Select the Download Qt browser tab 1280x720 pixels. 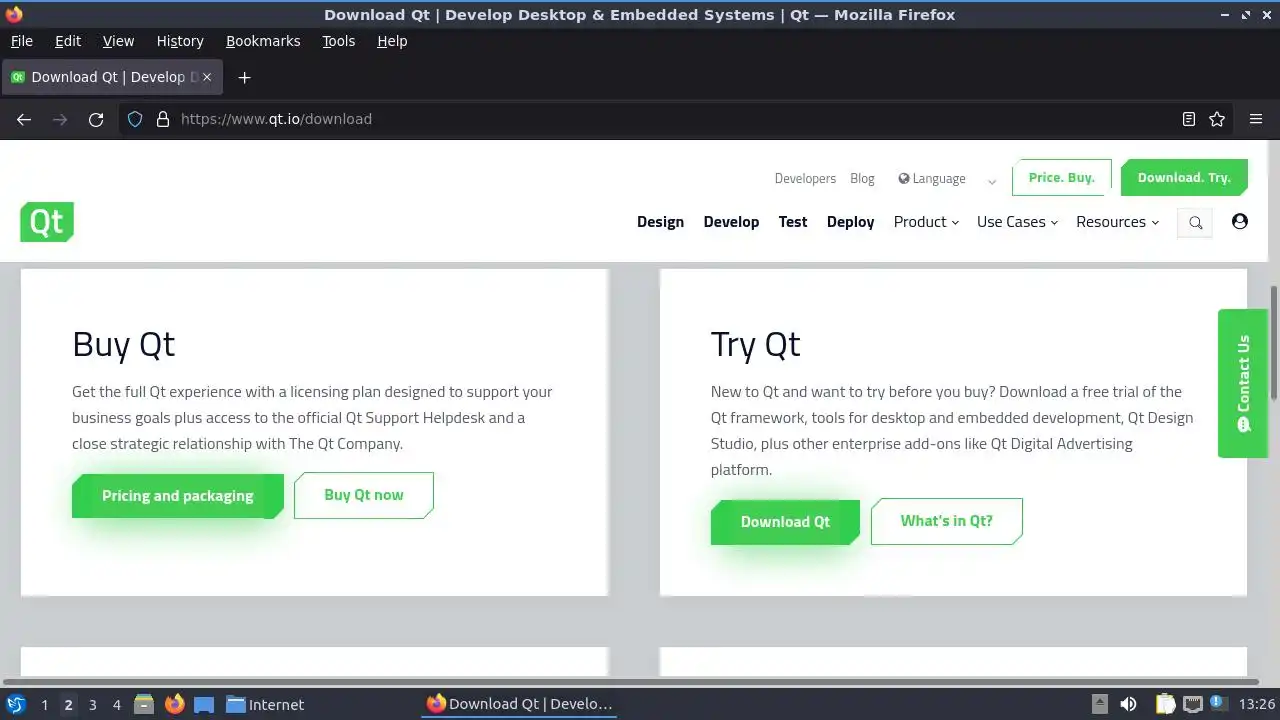pyautogui.click(x=111, y=77)
